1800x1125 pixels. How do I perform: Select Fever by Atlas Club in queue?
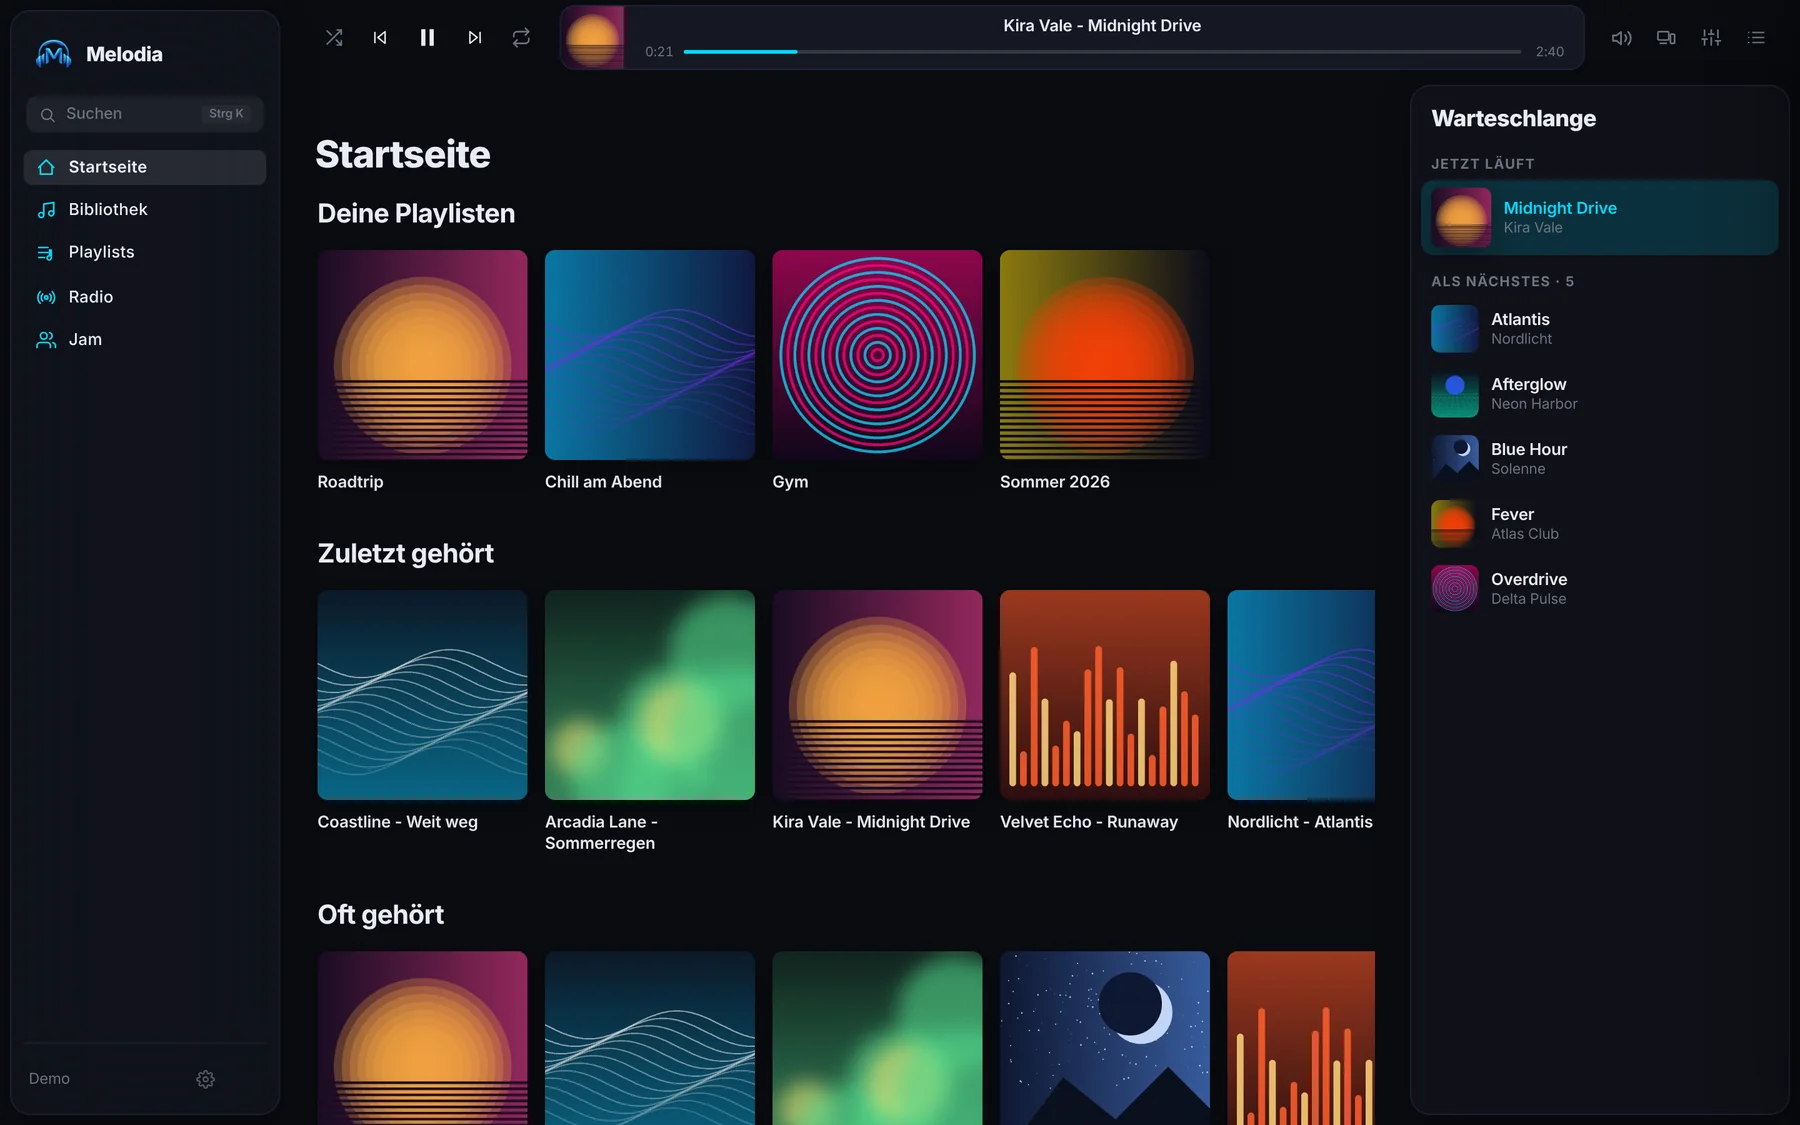pyautogui.click(x=1599, y=524)
